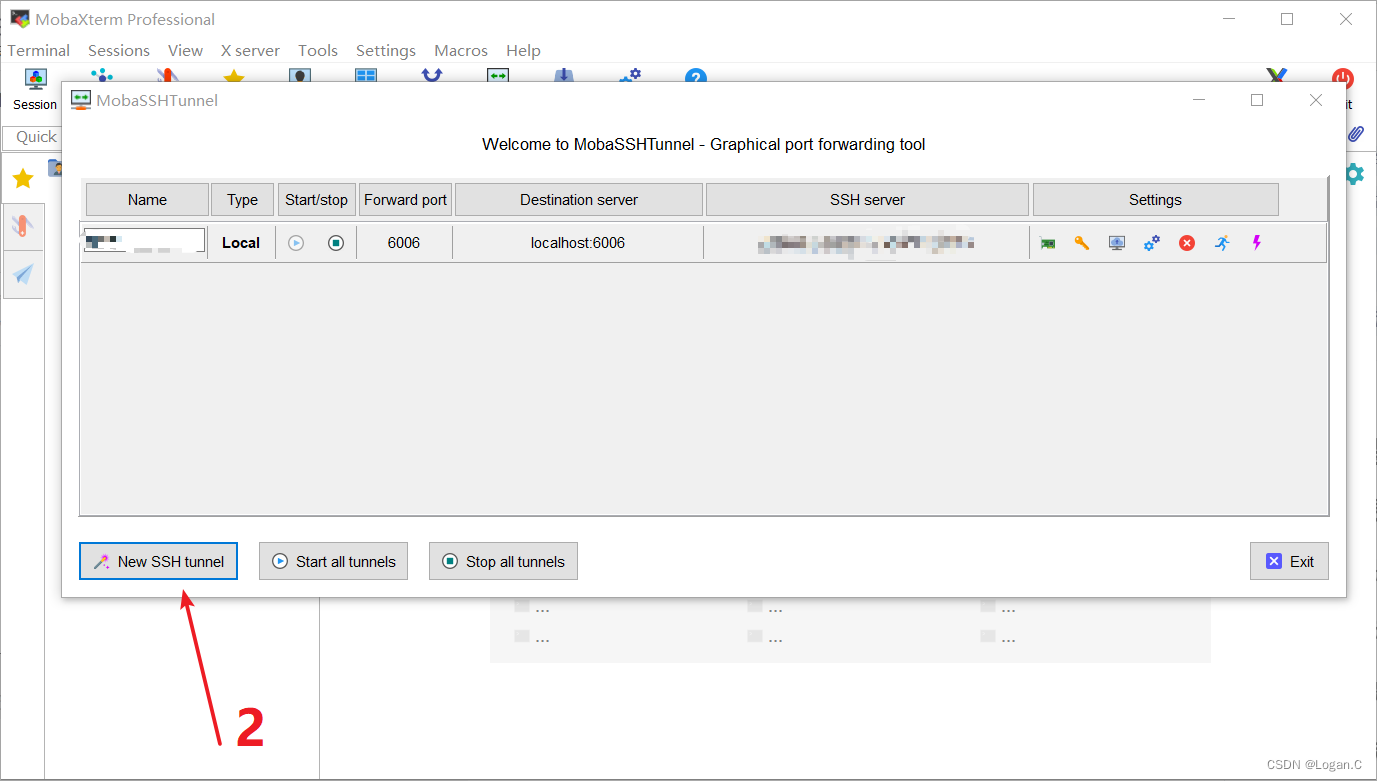Click the Stop all tunnels button
Screen dimensions: 1377x781
point(503,561)
